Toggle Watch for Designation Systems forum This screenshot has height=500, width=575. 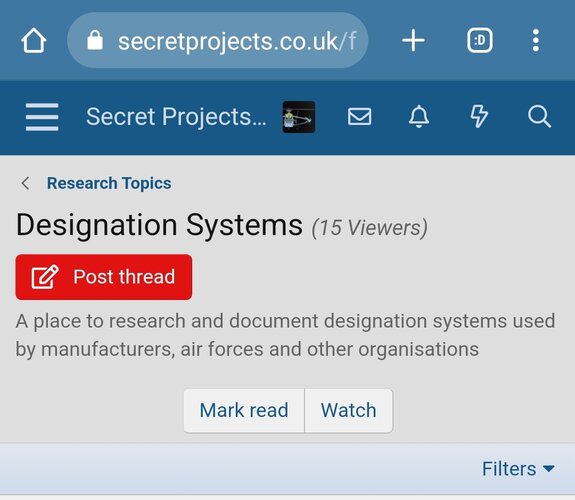coord(348,410)
